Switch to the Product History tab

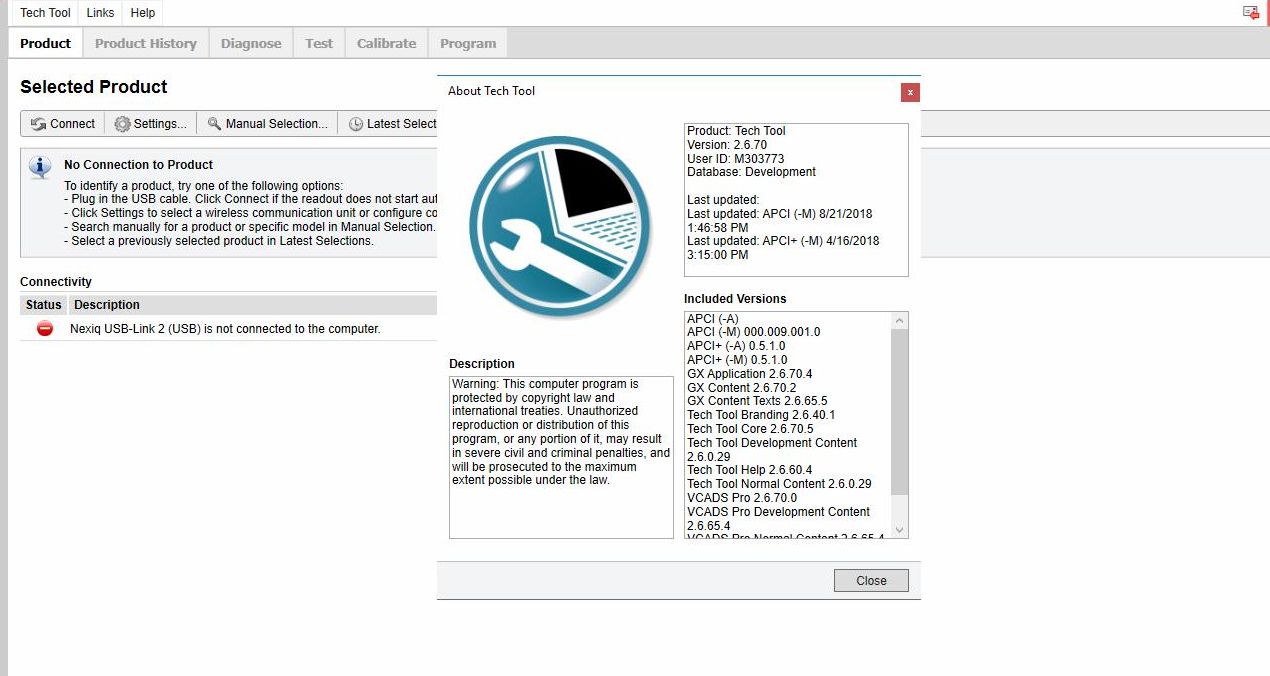coord(146,43)
